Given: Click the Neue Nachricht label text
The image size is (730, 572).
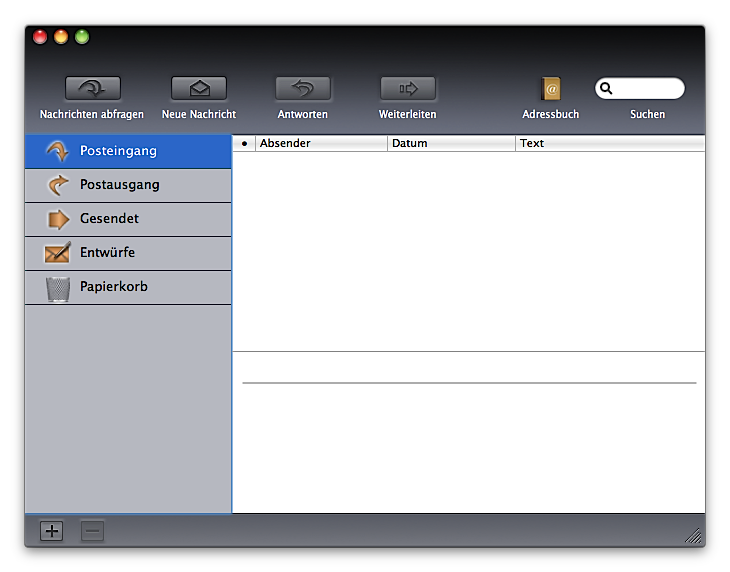Looking at the screenshot, I should [199, 114].
